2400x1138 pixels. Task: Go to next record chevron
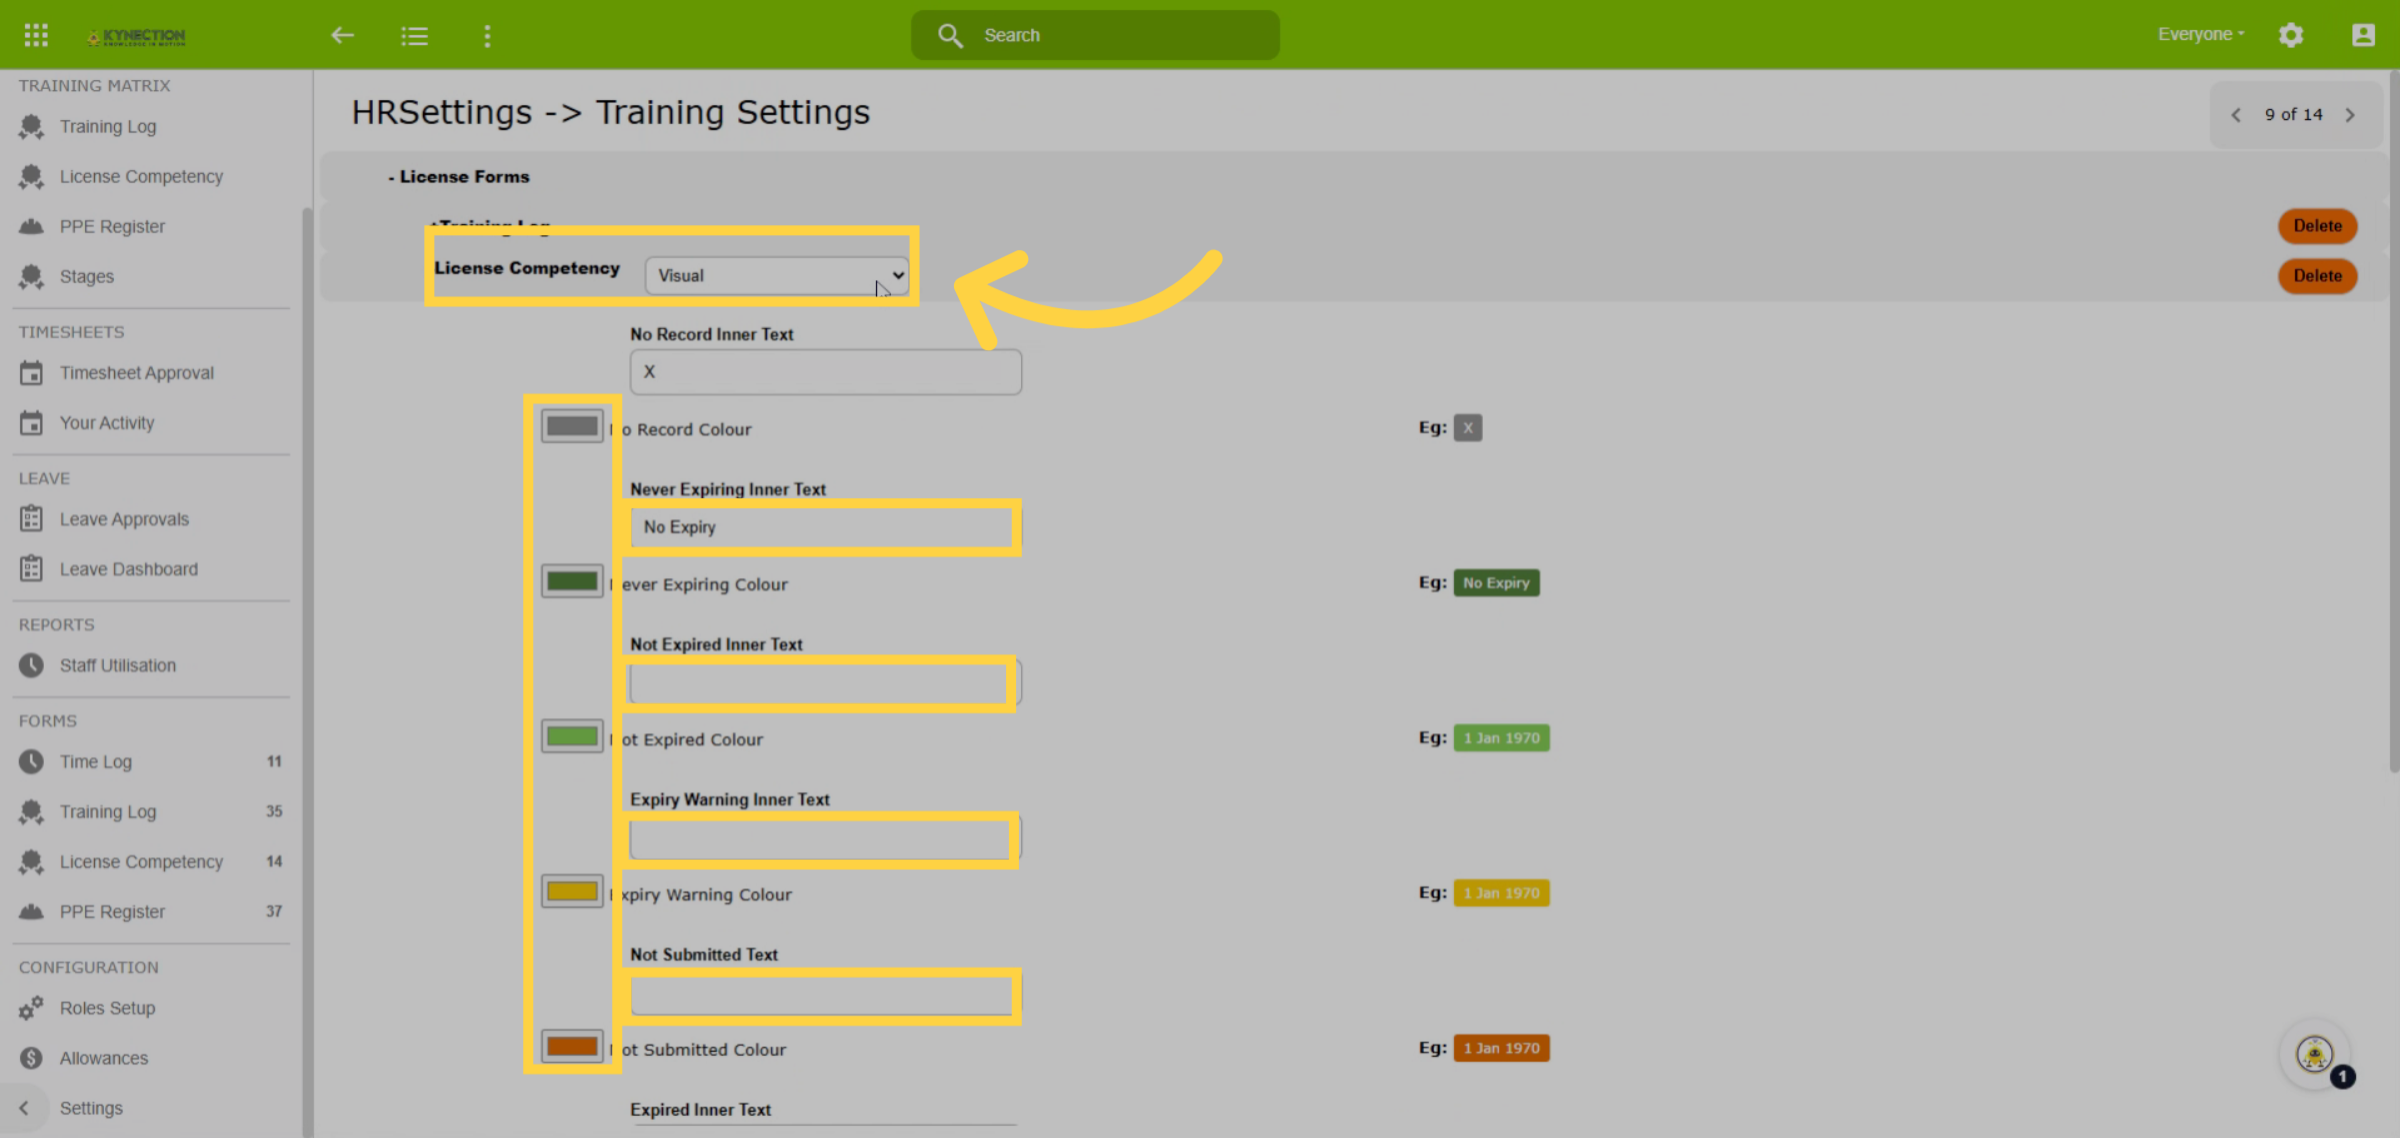[2350, 115]
